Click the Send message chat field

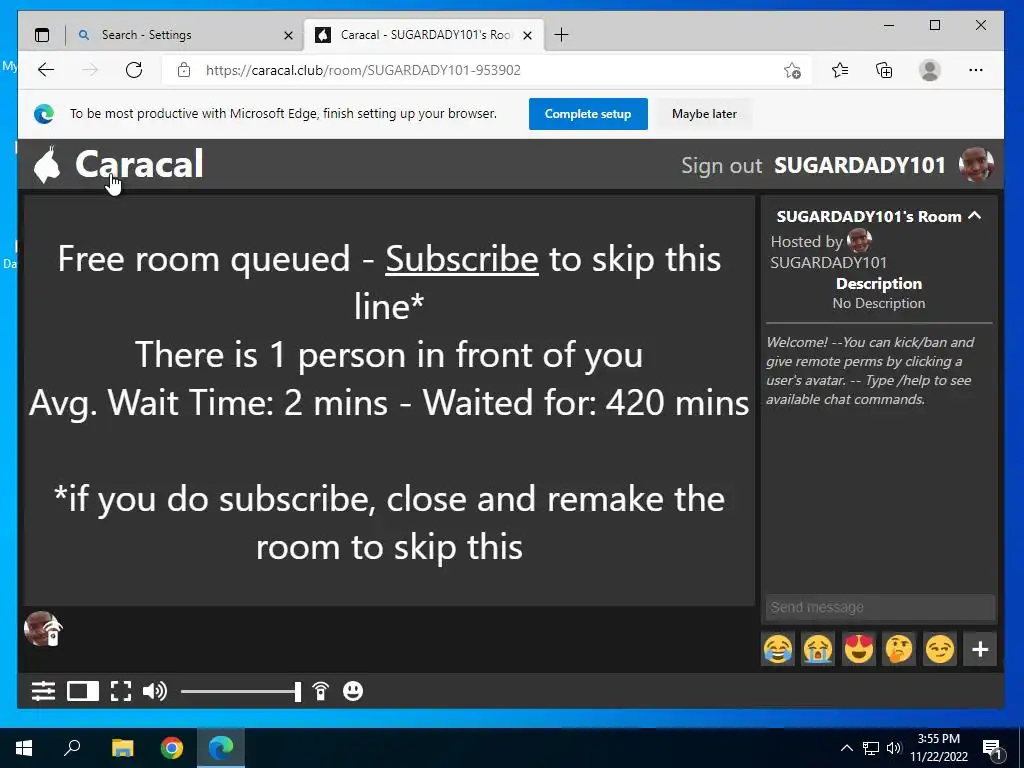coord(880,607)
